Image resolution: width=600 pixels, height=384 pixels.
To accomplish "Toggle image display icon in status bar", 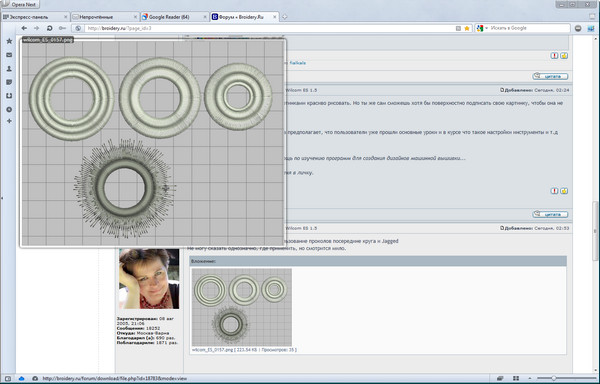I will pos(501,379).
